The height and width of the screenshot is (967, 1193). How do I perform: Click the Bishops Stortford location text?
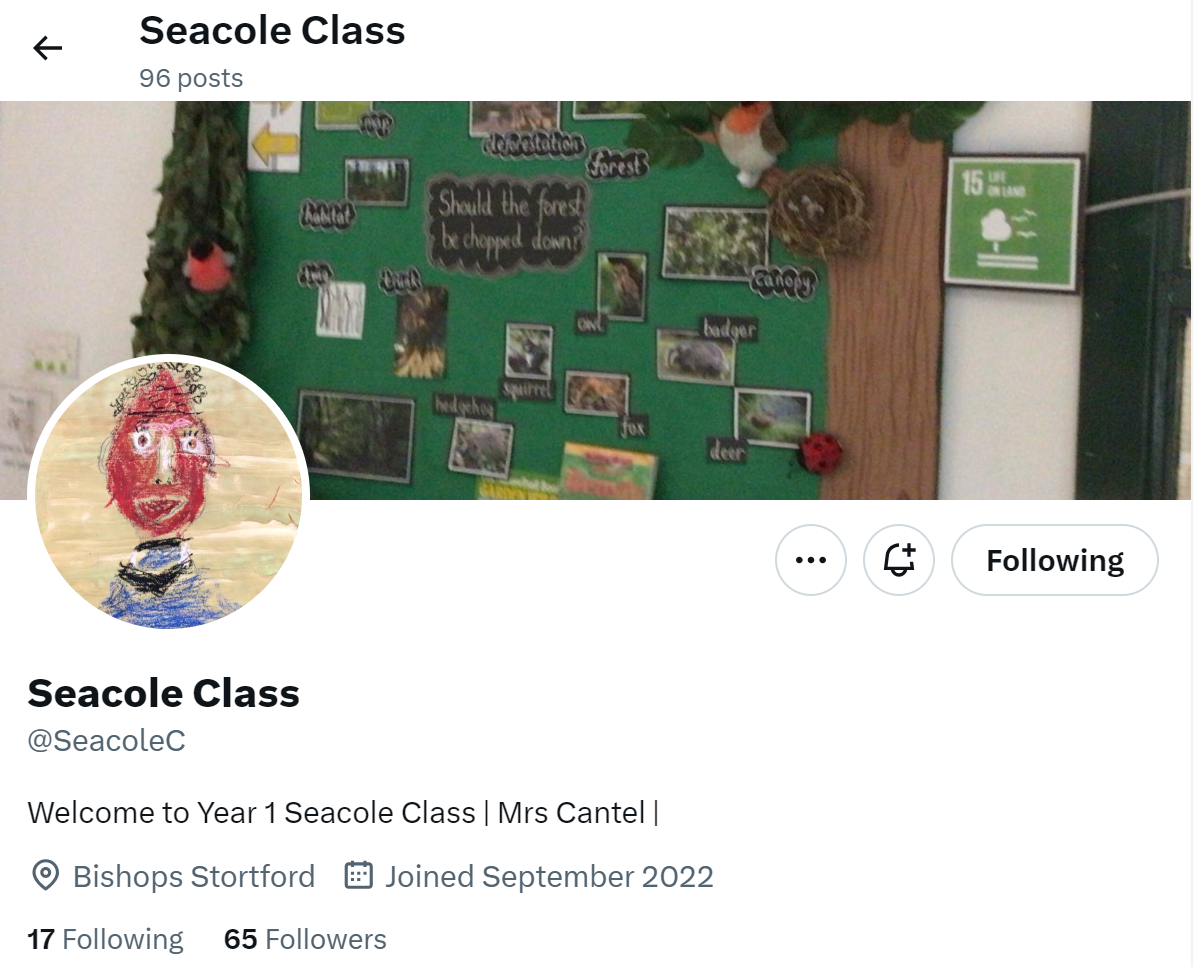tap(194, 876)
